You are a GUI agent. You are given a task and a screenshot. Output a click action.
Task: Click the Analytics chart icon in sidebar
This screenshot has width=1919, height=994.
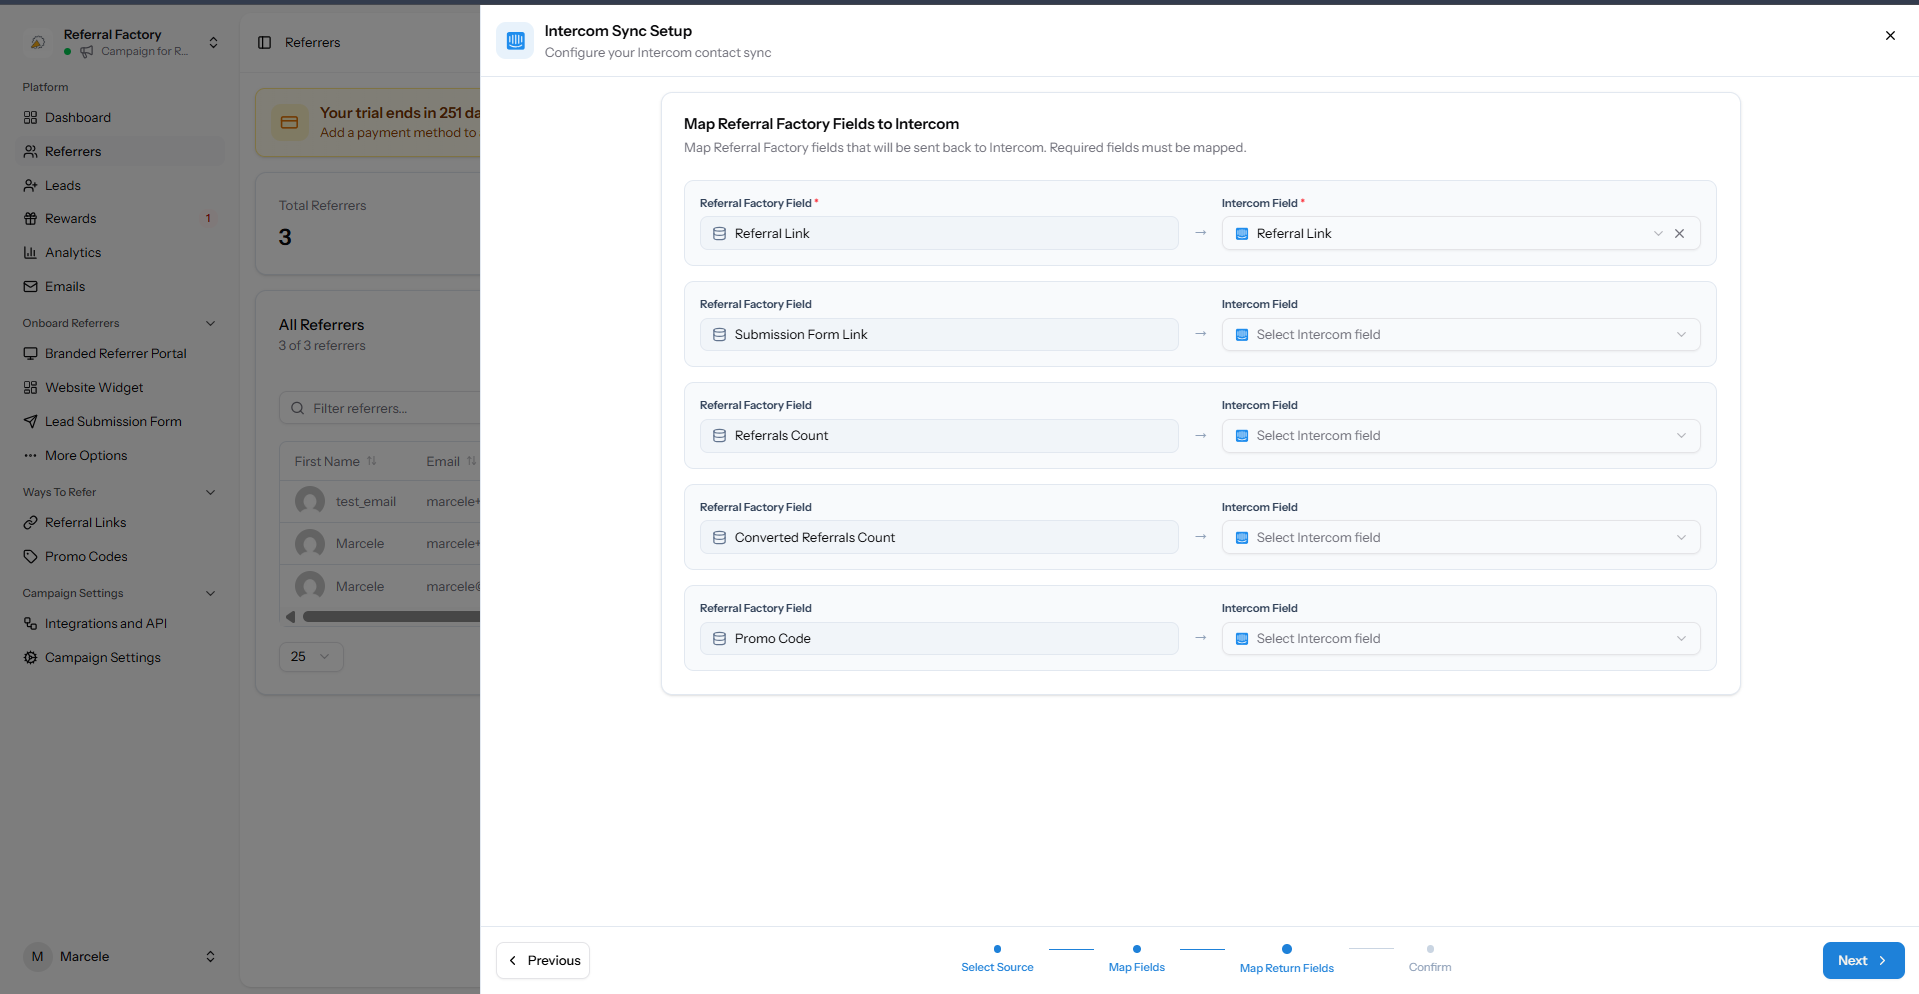point(30,253)
